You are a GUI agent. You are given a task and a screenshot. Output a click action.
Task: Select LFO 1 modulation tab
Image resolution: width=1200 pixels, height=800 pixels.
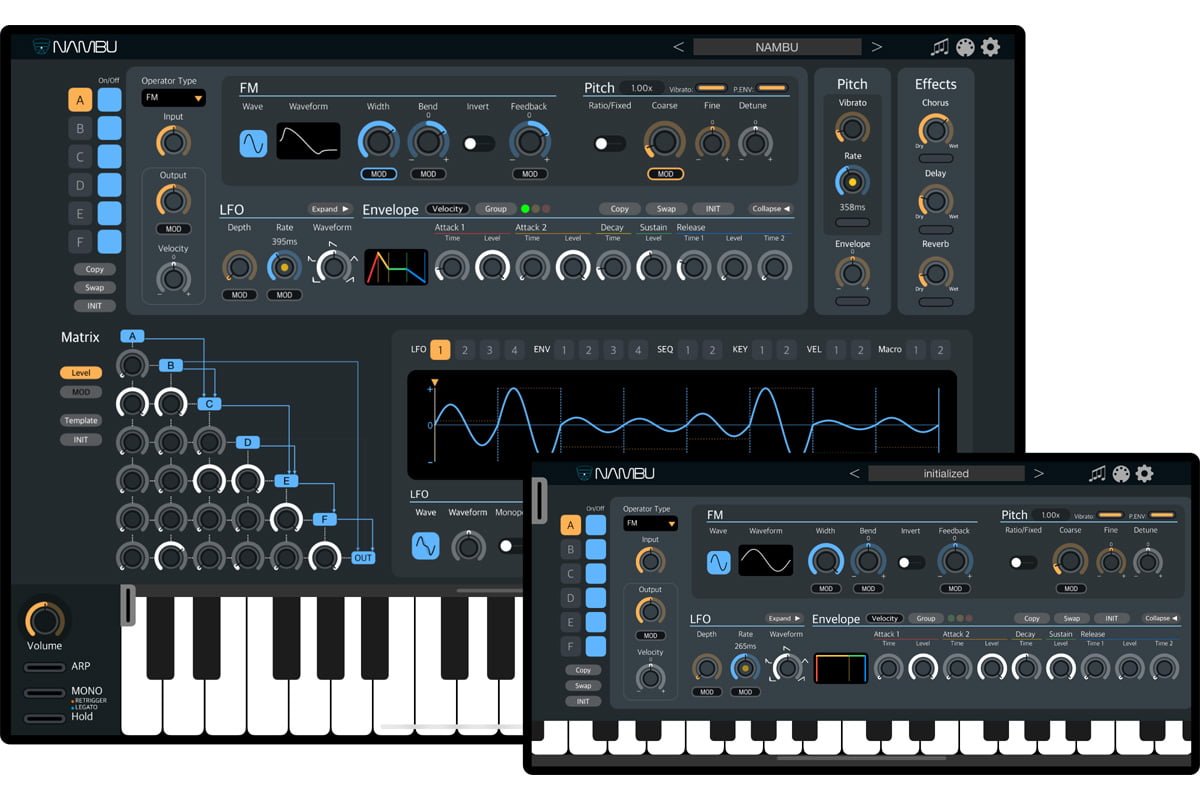(439, 350)
